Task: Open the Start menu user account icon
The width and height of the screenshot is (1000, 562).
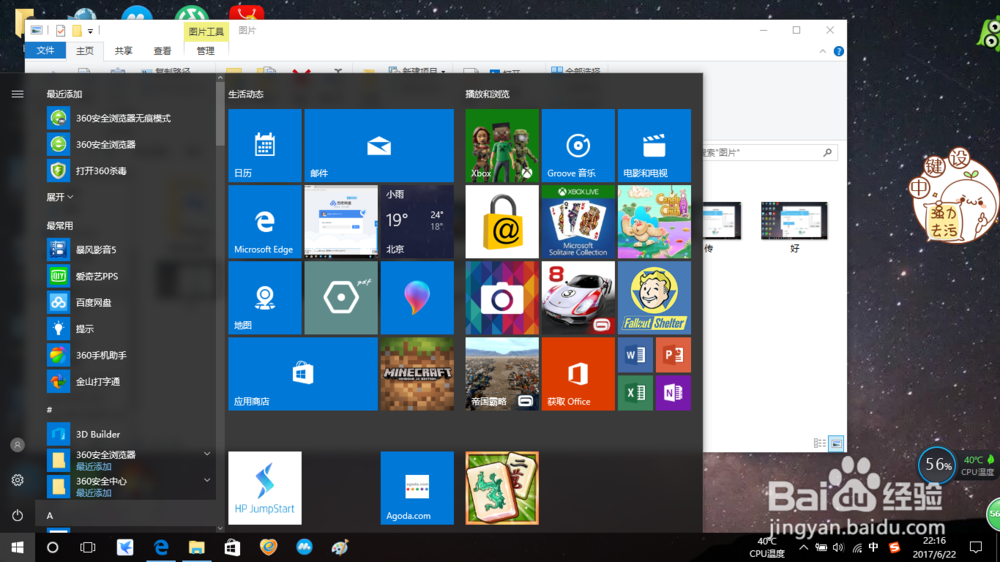Action: point(17,445)
